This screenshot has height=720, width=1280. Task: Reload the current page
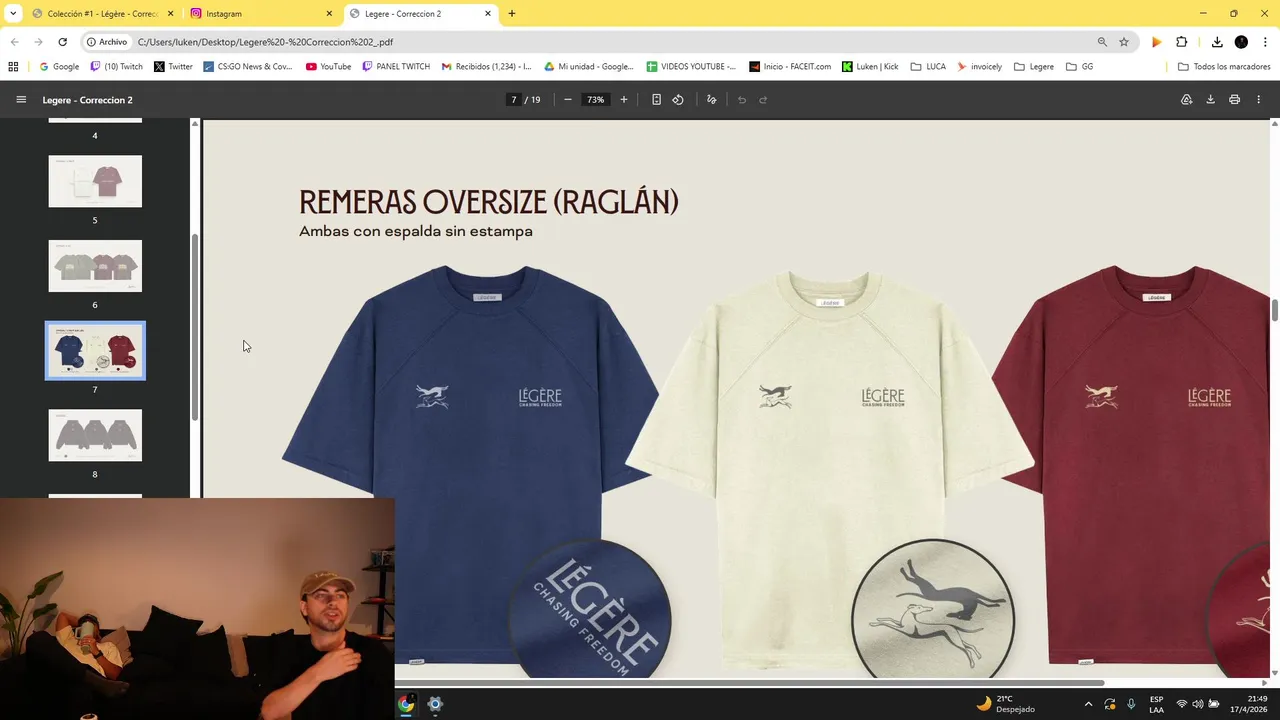(62, 42)
